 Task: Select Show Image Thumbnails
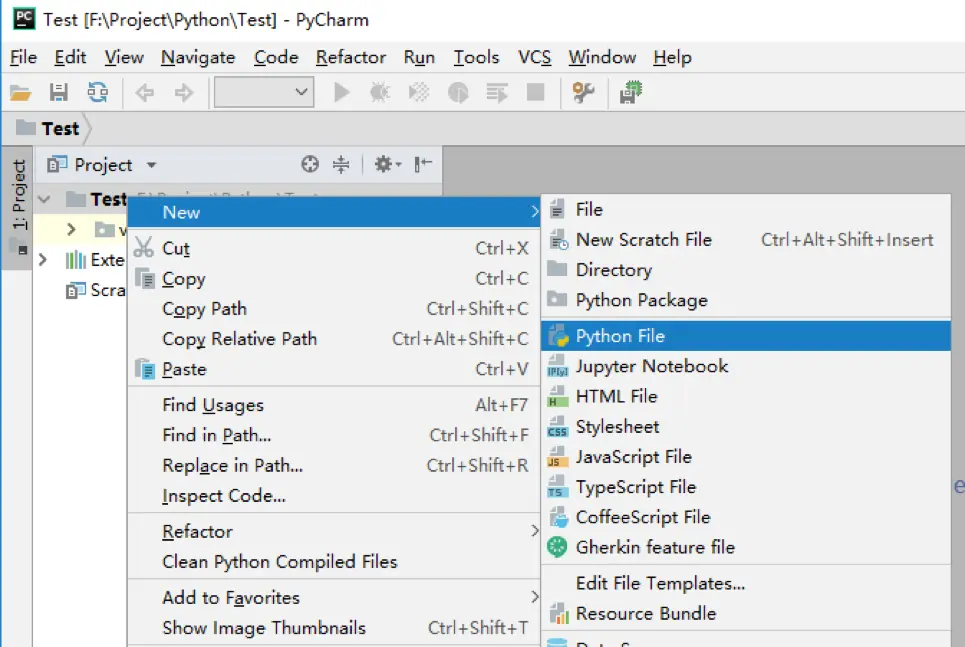click(x=334, y=627)
